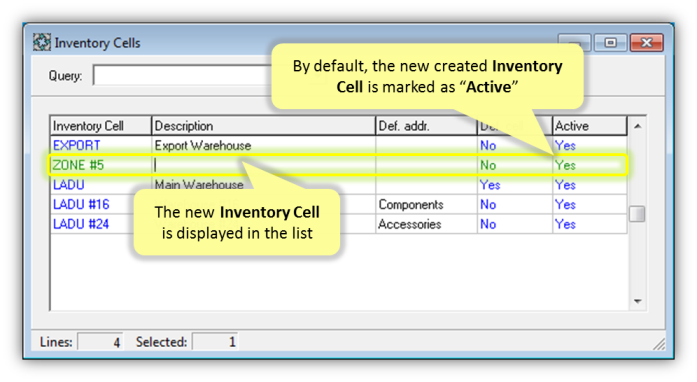Click the Active Yes value for LADU #16
Viewport: 697px width, 382px height.
[x=565, y=205]
